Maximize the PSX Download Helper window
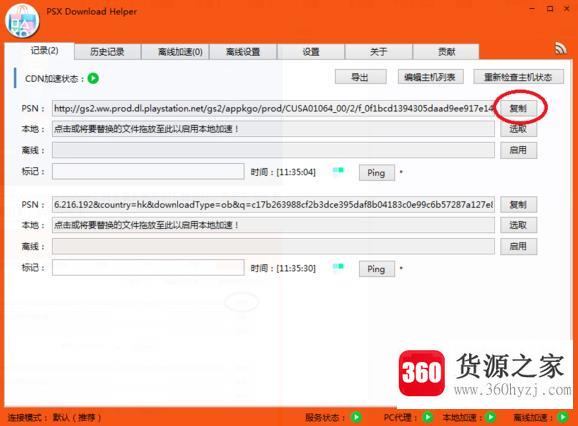The image size is (578, 426). click(550, 9)
